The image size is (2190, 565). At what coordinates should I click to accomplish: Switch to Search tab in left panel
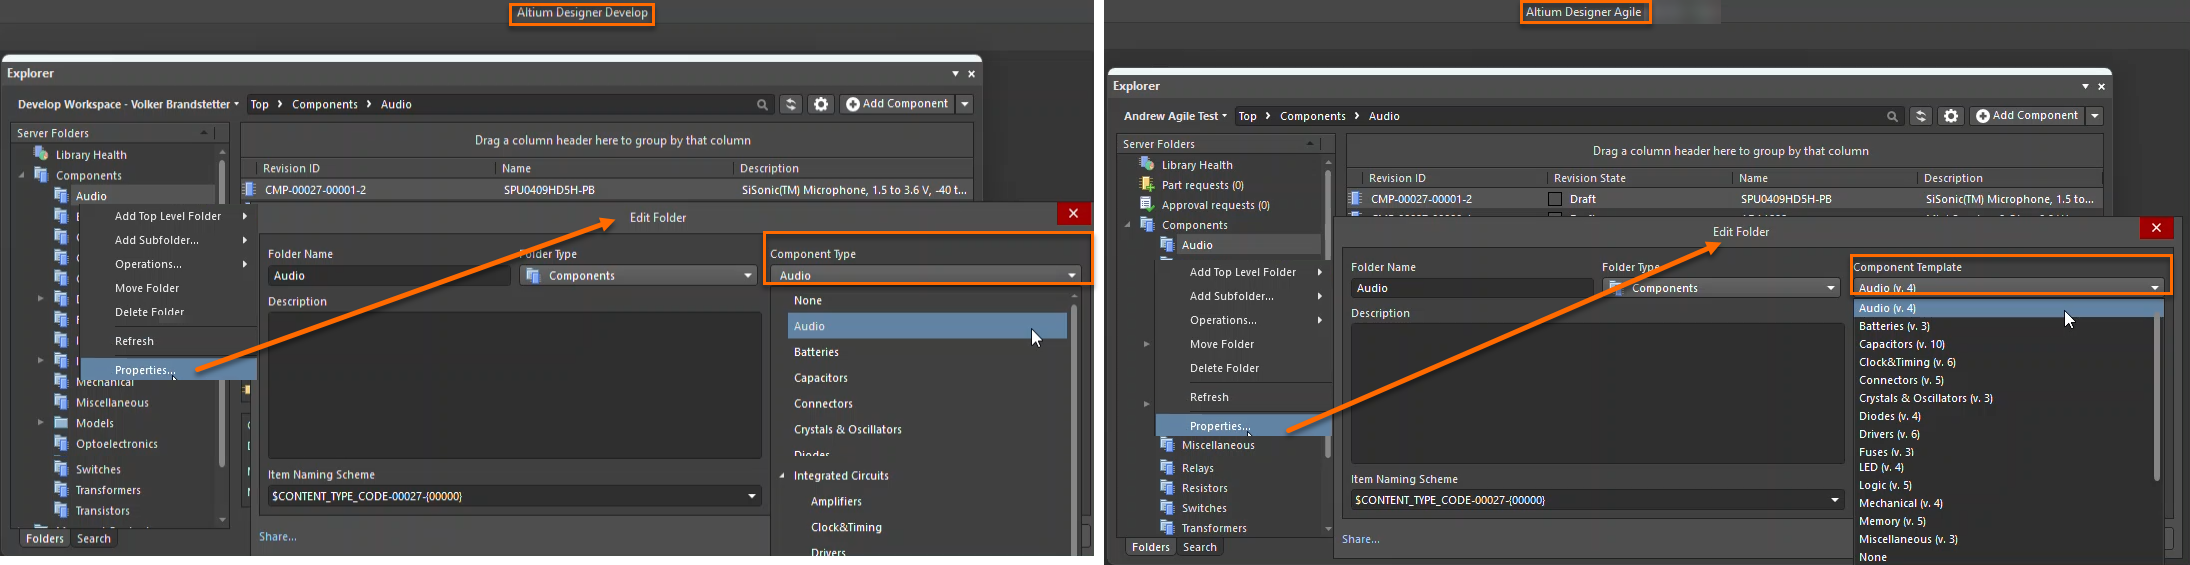pos(94,538)
